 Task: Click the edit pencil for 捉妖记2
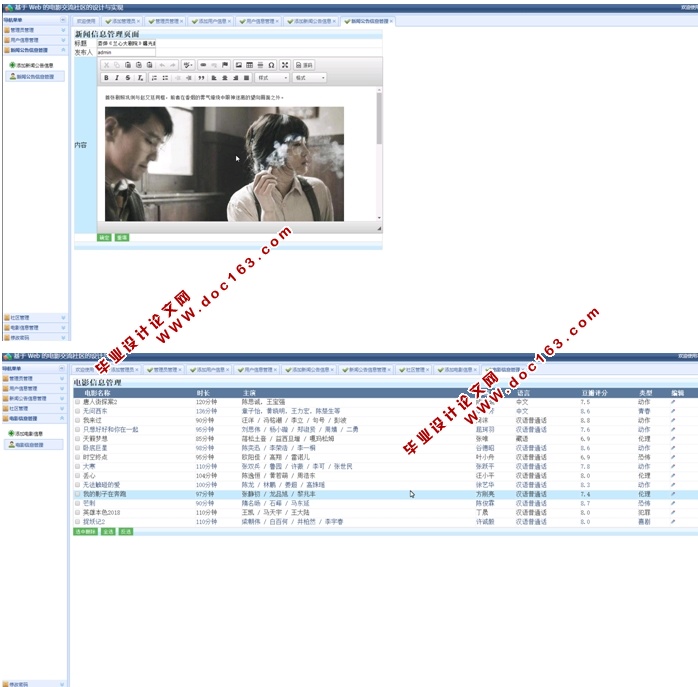pyautogui.click(x=673, y=521)
